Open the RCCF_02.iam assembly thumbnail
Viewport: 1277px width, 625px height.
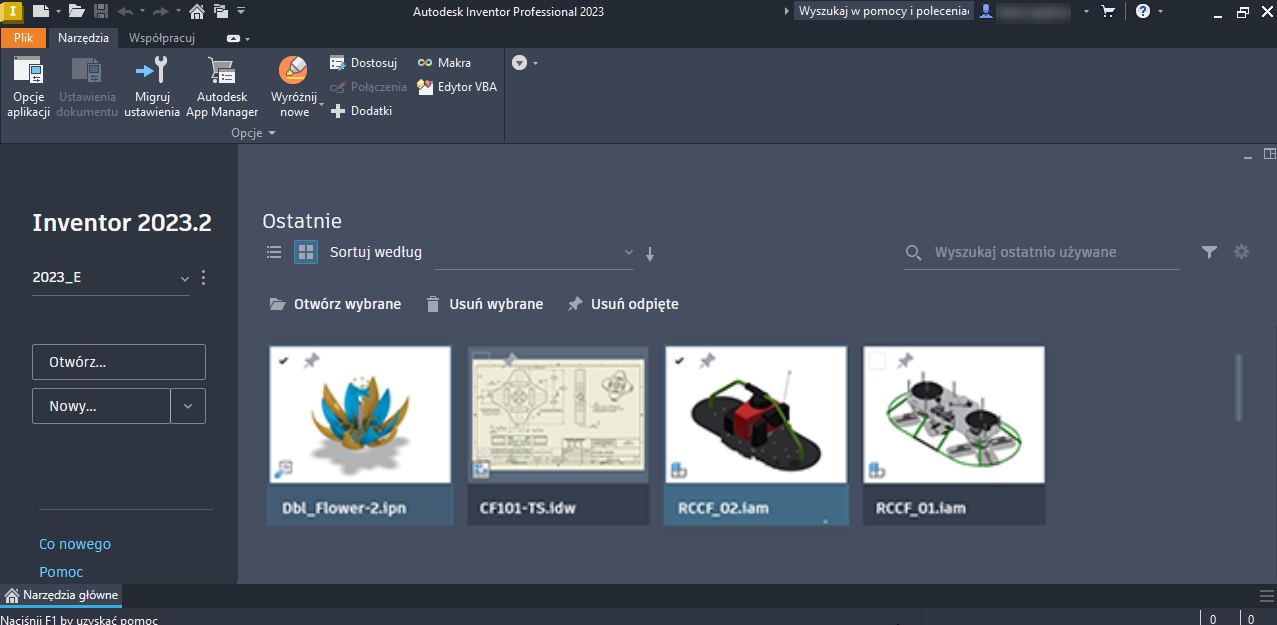point(756,416)
